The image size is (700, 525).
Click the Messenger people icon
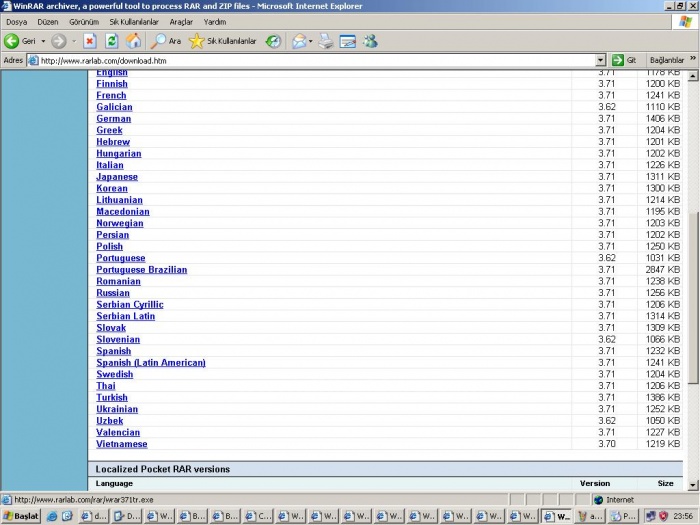[370, 41]
